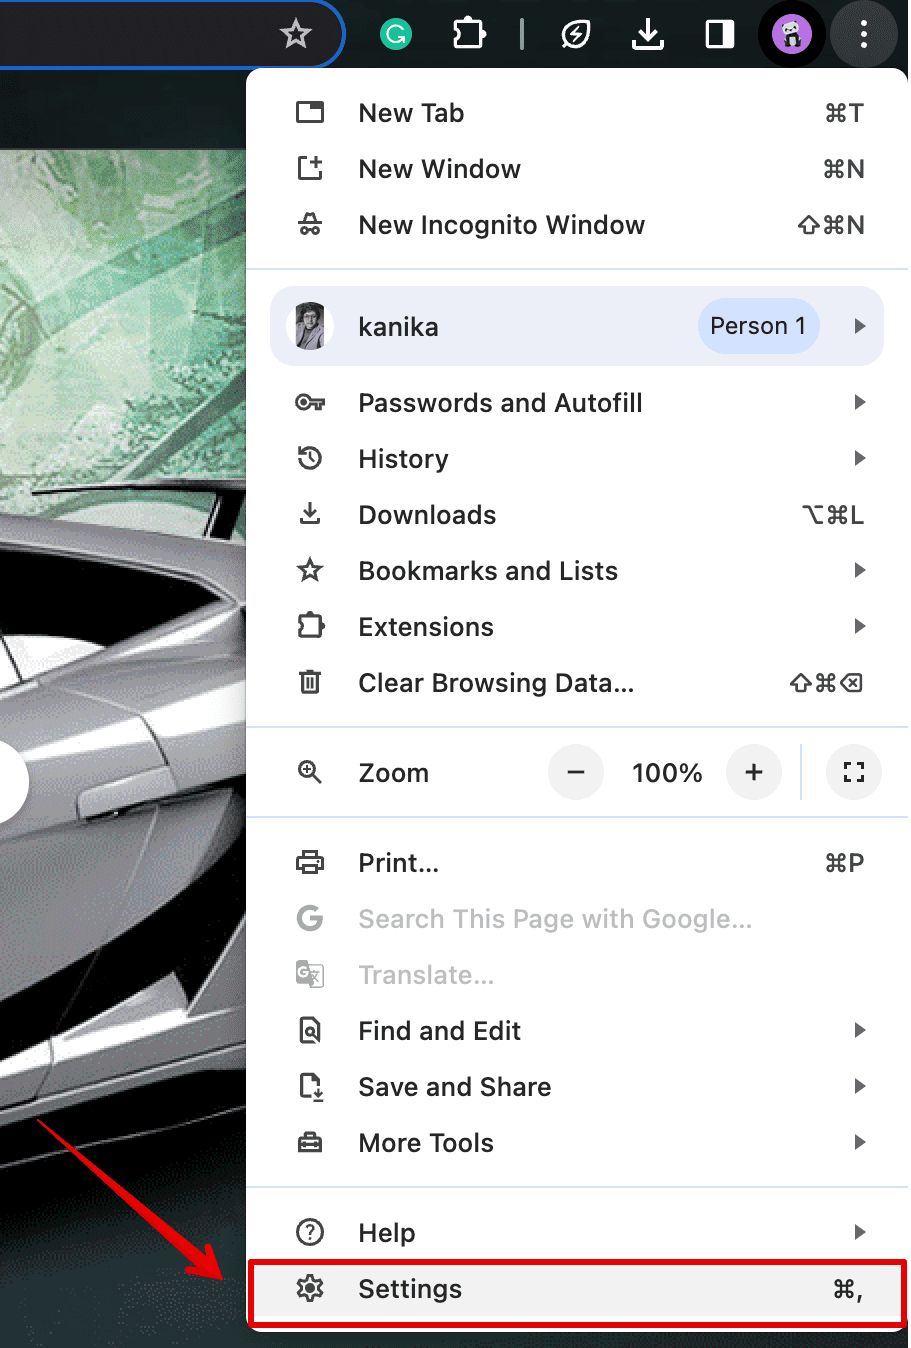Open the More Tools submenu
911x1348 pixels.
426,1143
